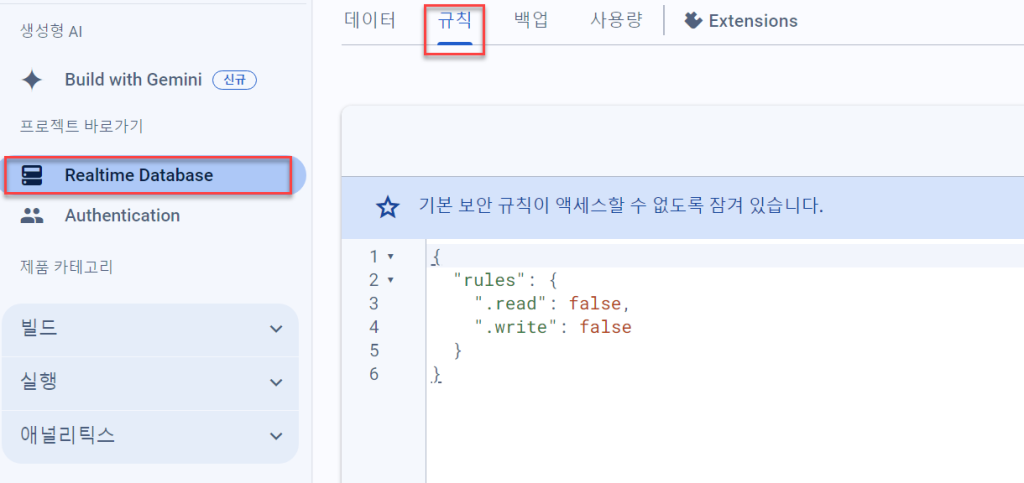Collapse code fold arrow on line 1

(391, 257)
